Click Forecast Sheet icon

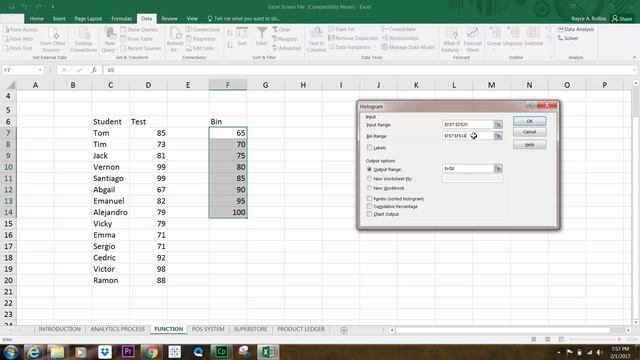[x=473, y=40]
